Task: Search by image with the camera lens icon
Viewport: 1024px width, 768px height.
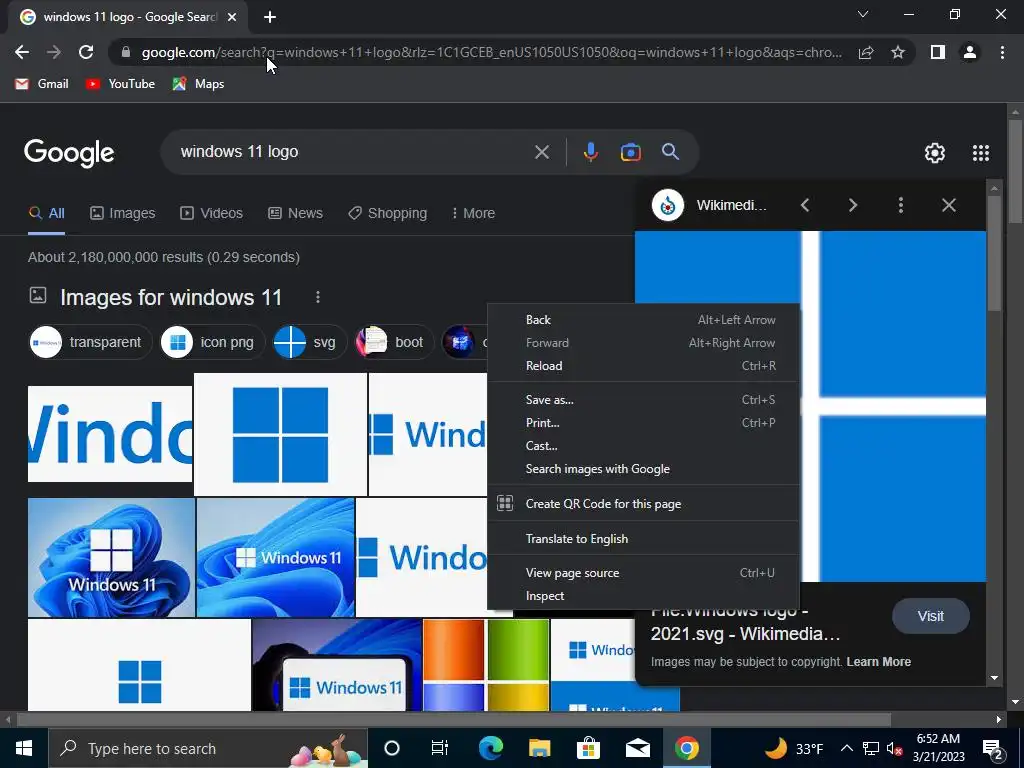Action: [x=630, y=152]
